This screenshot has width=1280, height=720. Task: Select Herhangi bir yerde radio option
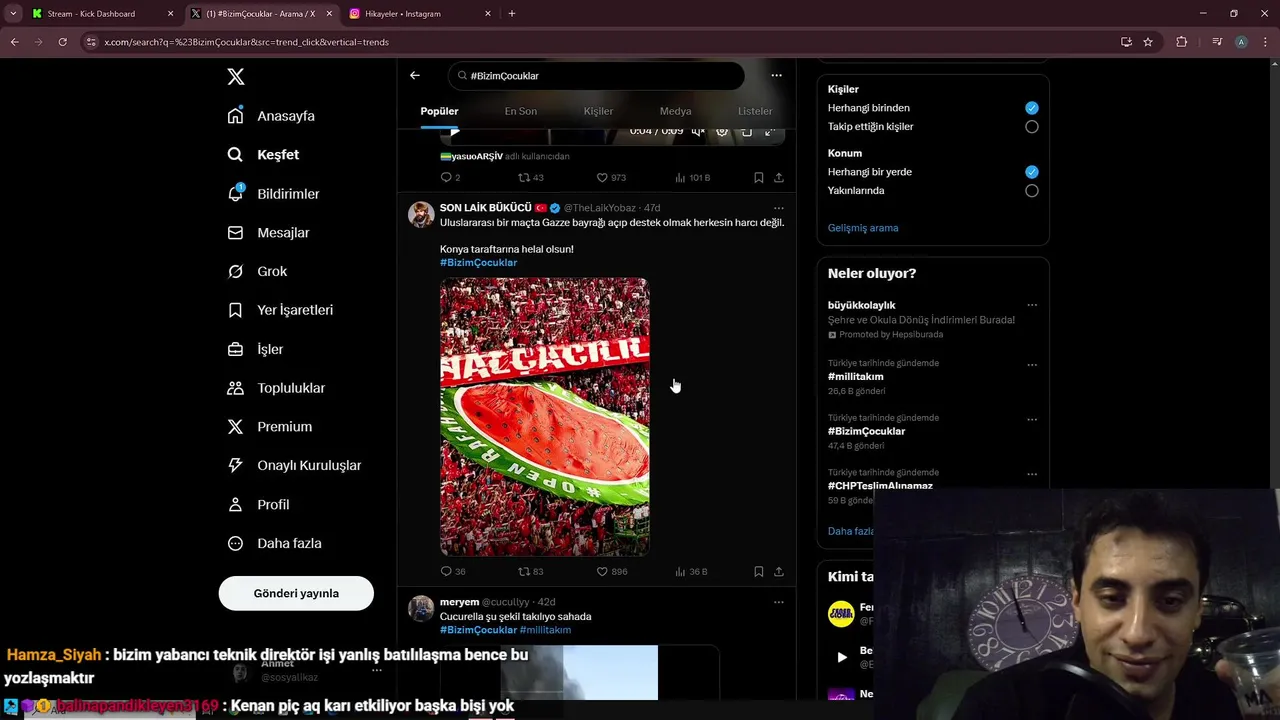point(1032,172)
